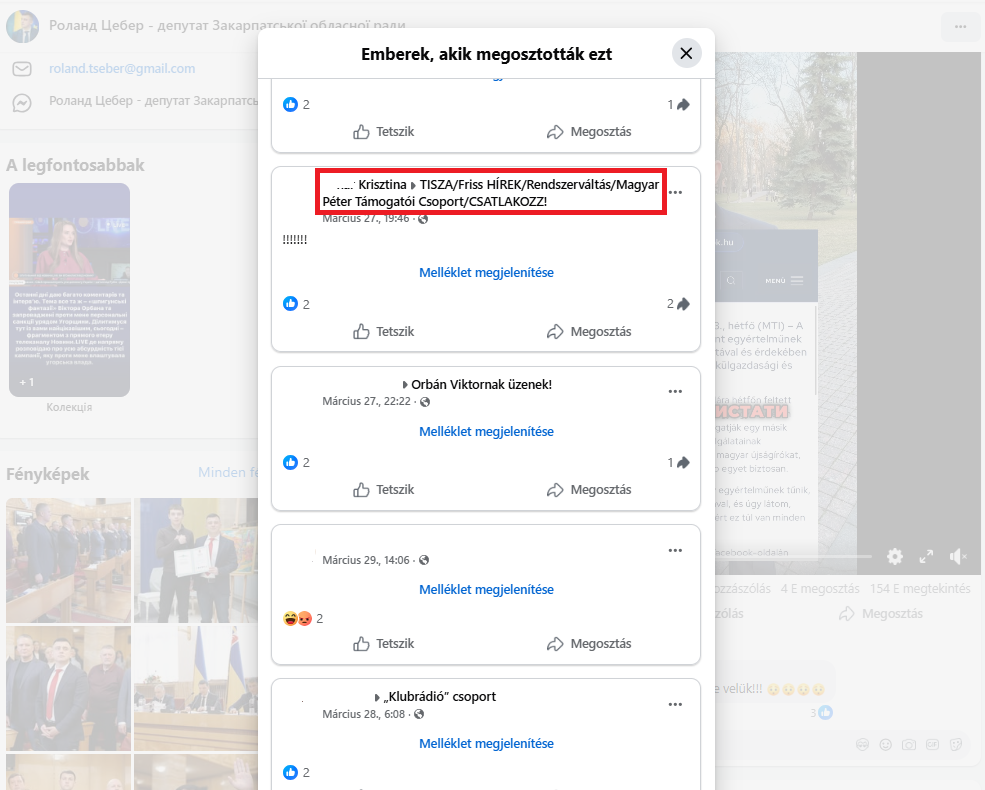Like Krisztina's shared post with Tetszik
Image resolution: width=985 pixels, height=790 pixels.
[x=384, y=331]
